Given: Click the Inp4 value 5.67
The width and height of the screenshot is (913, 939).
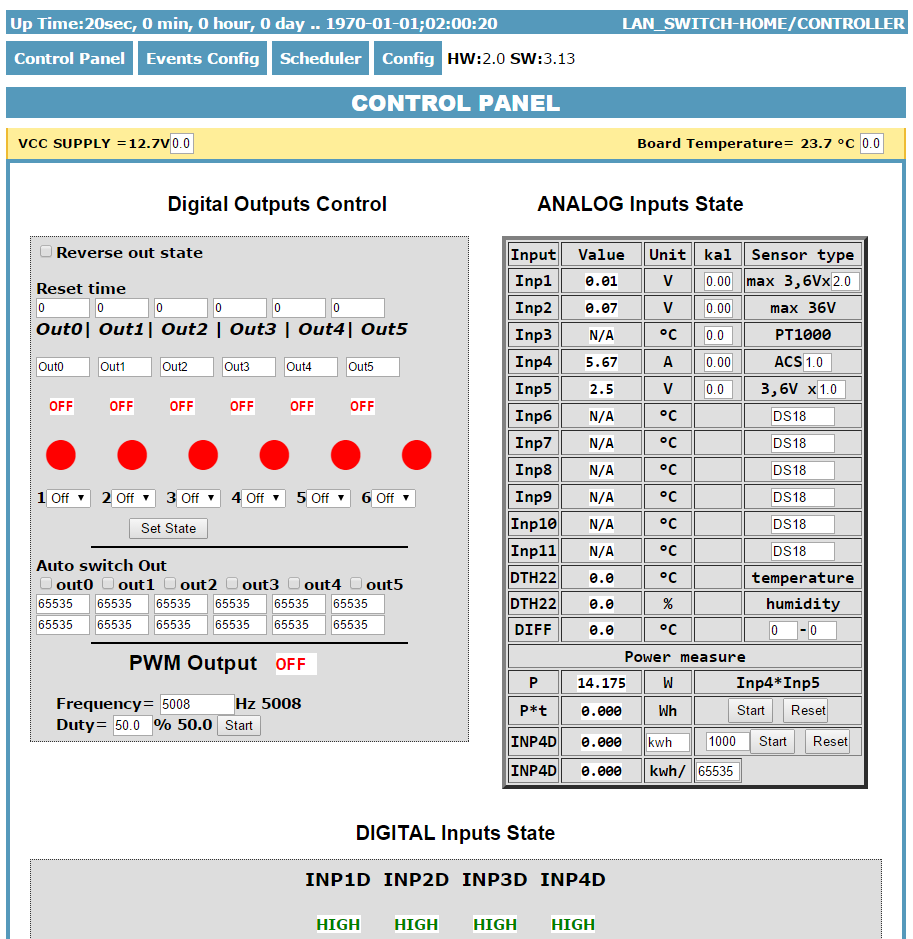Looking at the screenshot, I should click(601, 362).
